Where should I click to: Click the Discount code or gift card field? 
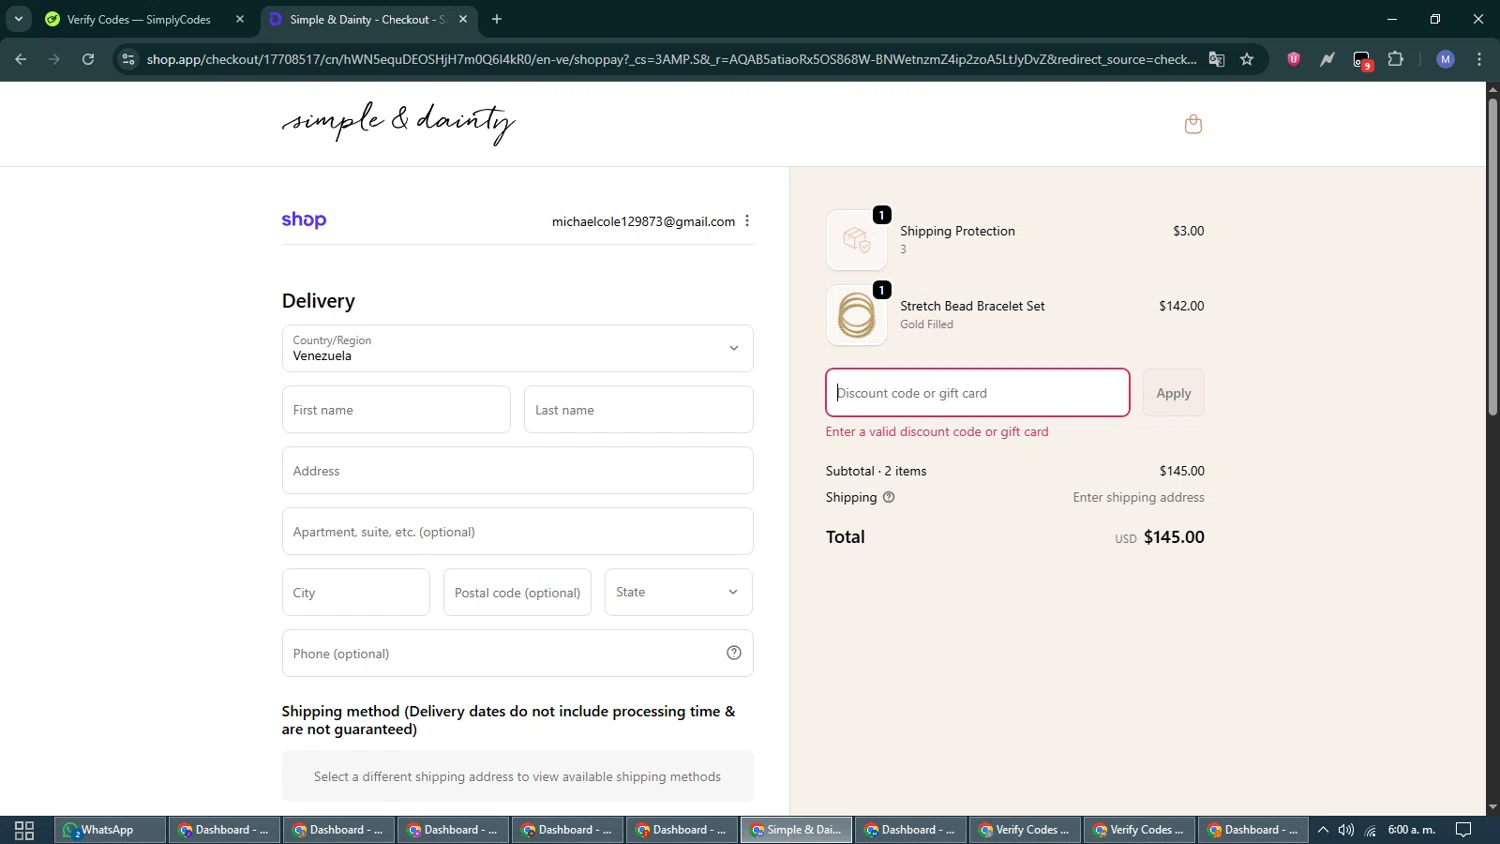(x=977, y=392)
